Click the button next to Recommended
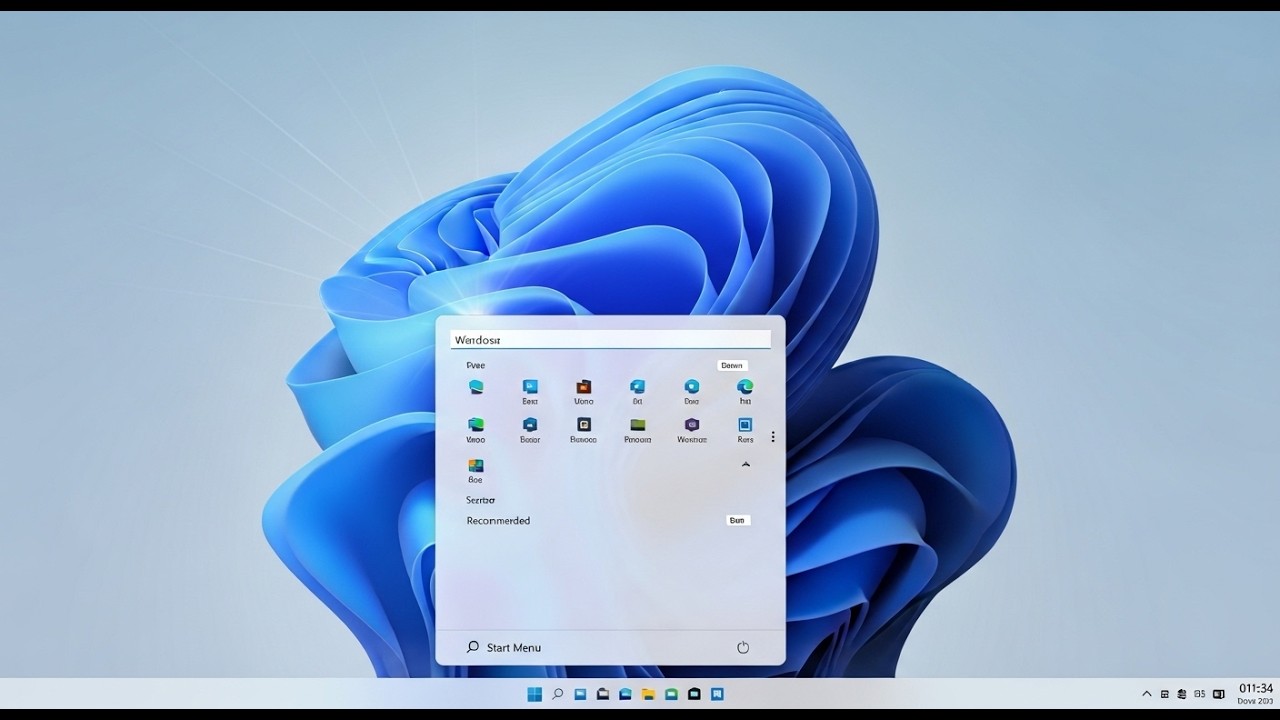Image resolution: width=1280 pixels, height=720 pixels. click(x=737, y=521)
